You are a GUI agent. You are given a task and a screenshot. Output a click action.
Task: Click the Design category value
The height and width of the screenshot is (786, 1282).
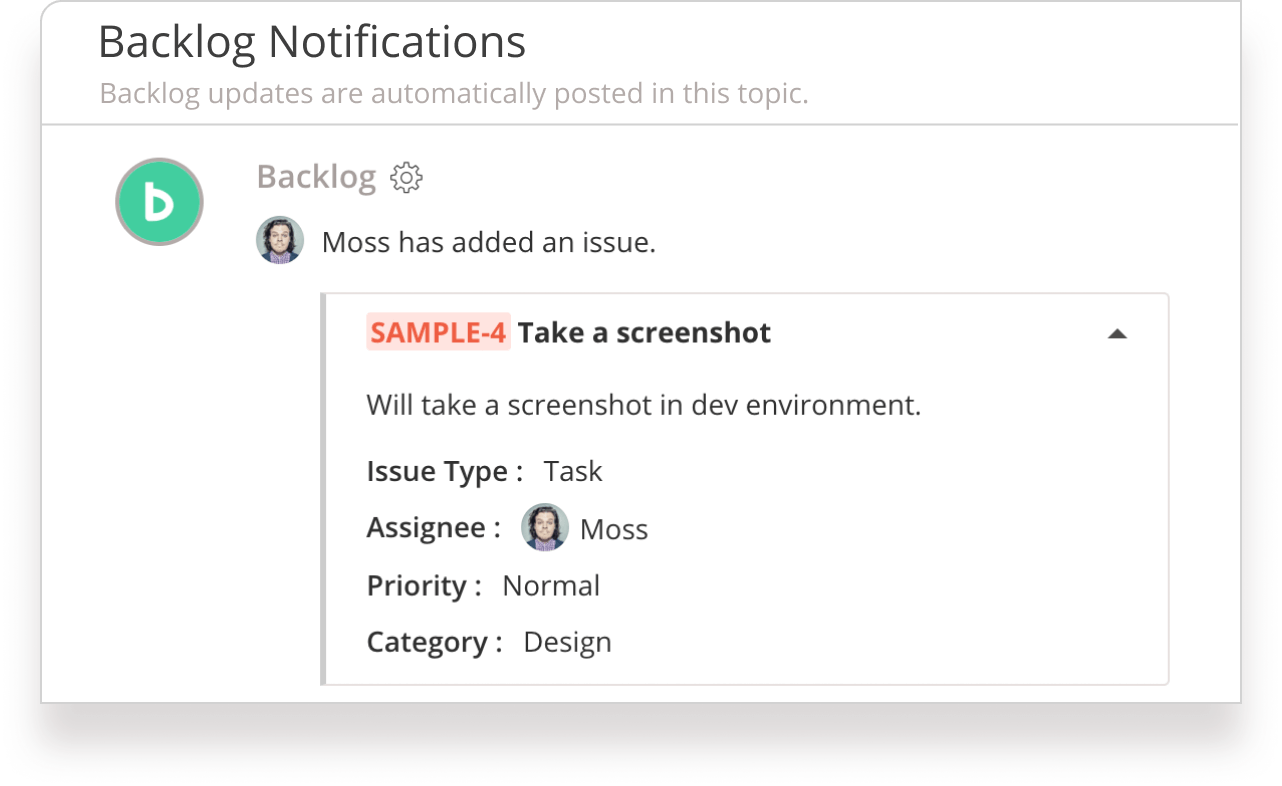[567, 642]
